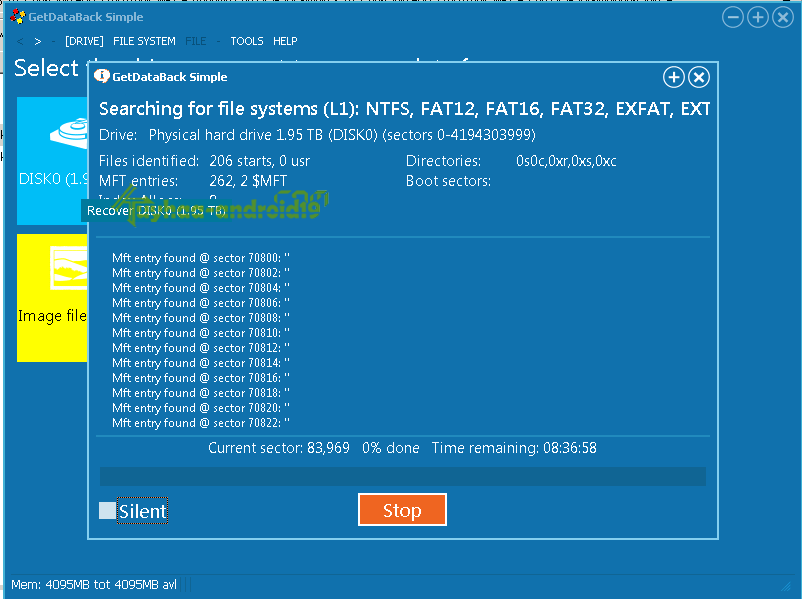Screen dimensions: 802x599
Task: Enable the Silent checkbox
Action: pos(107,511)
